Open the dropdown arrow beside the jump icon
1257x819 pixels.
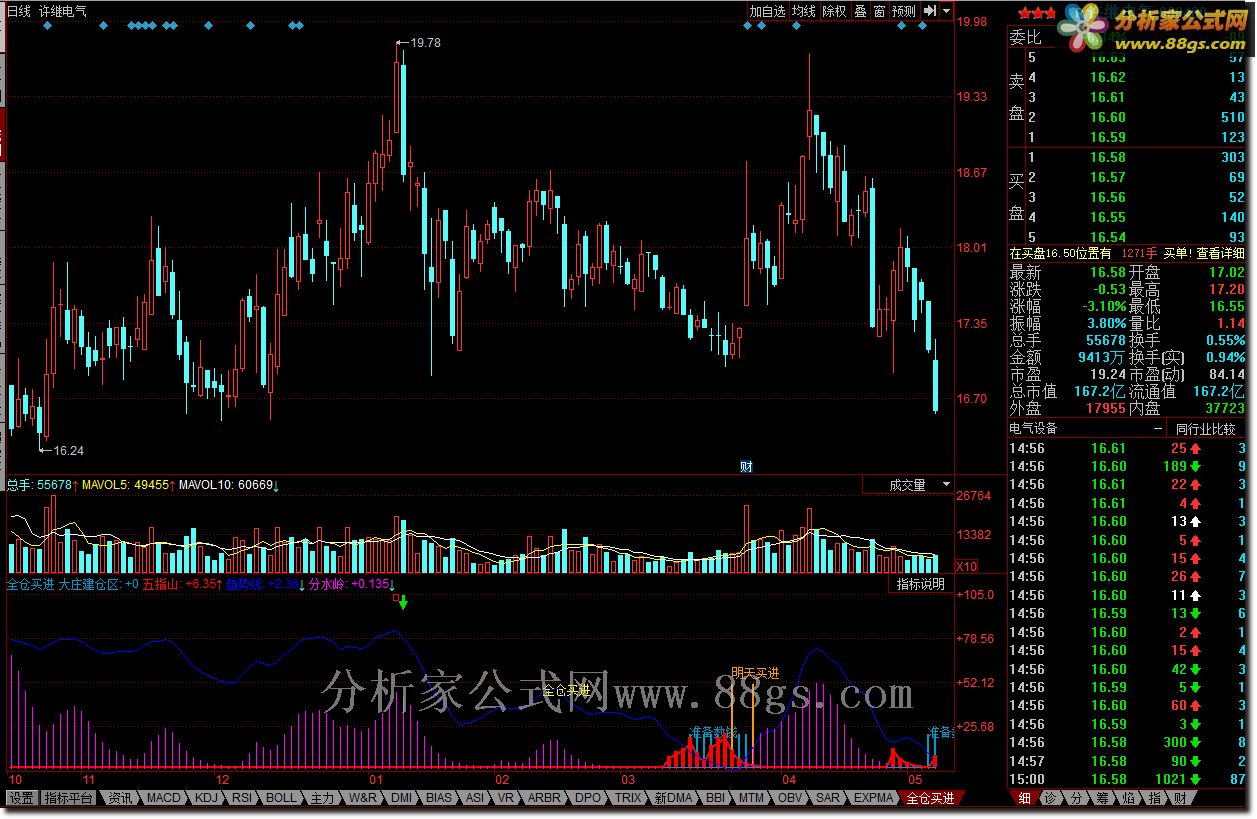pyautogui.click(x=946, y=11)
